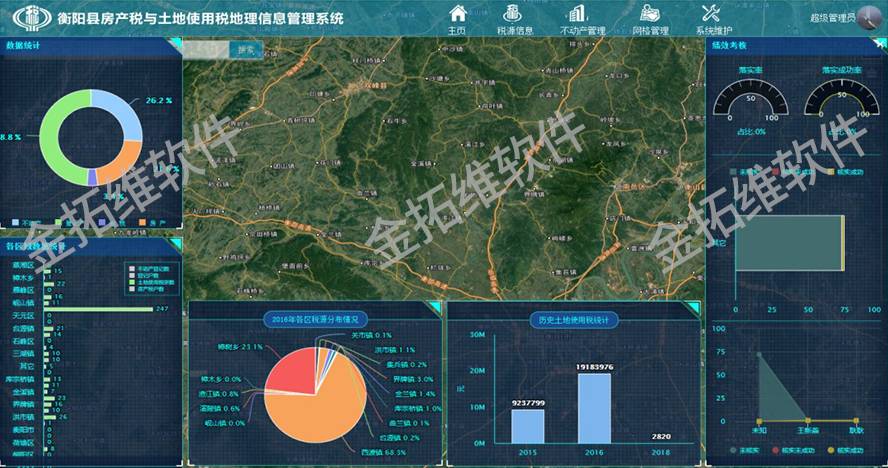The width and height of the screenshot is (888, 468).
Task: Click the map search input field
Action: point(207,49)
